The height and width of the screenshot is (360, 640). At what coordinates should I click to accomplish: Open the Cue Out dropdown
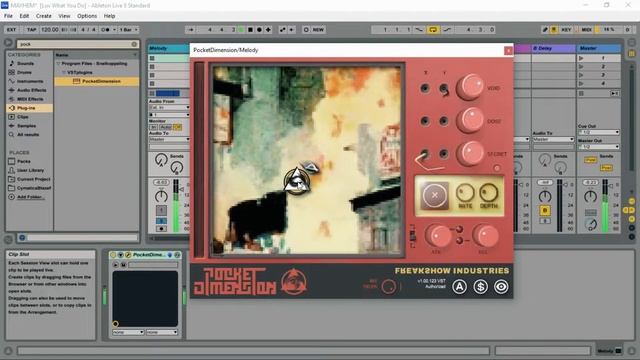coord(599,132)
